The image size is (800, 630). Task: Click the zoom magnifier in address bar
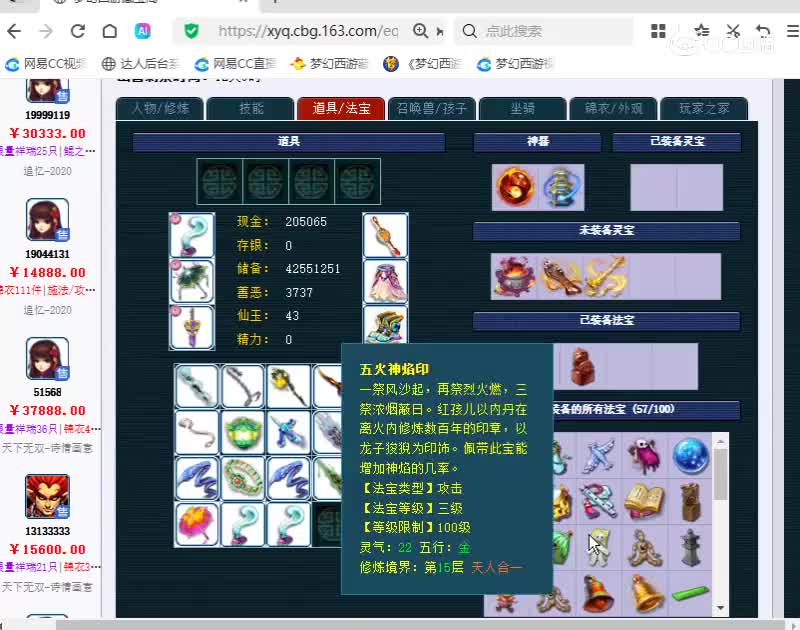420,31
